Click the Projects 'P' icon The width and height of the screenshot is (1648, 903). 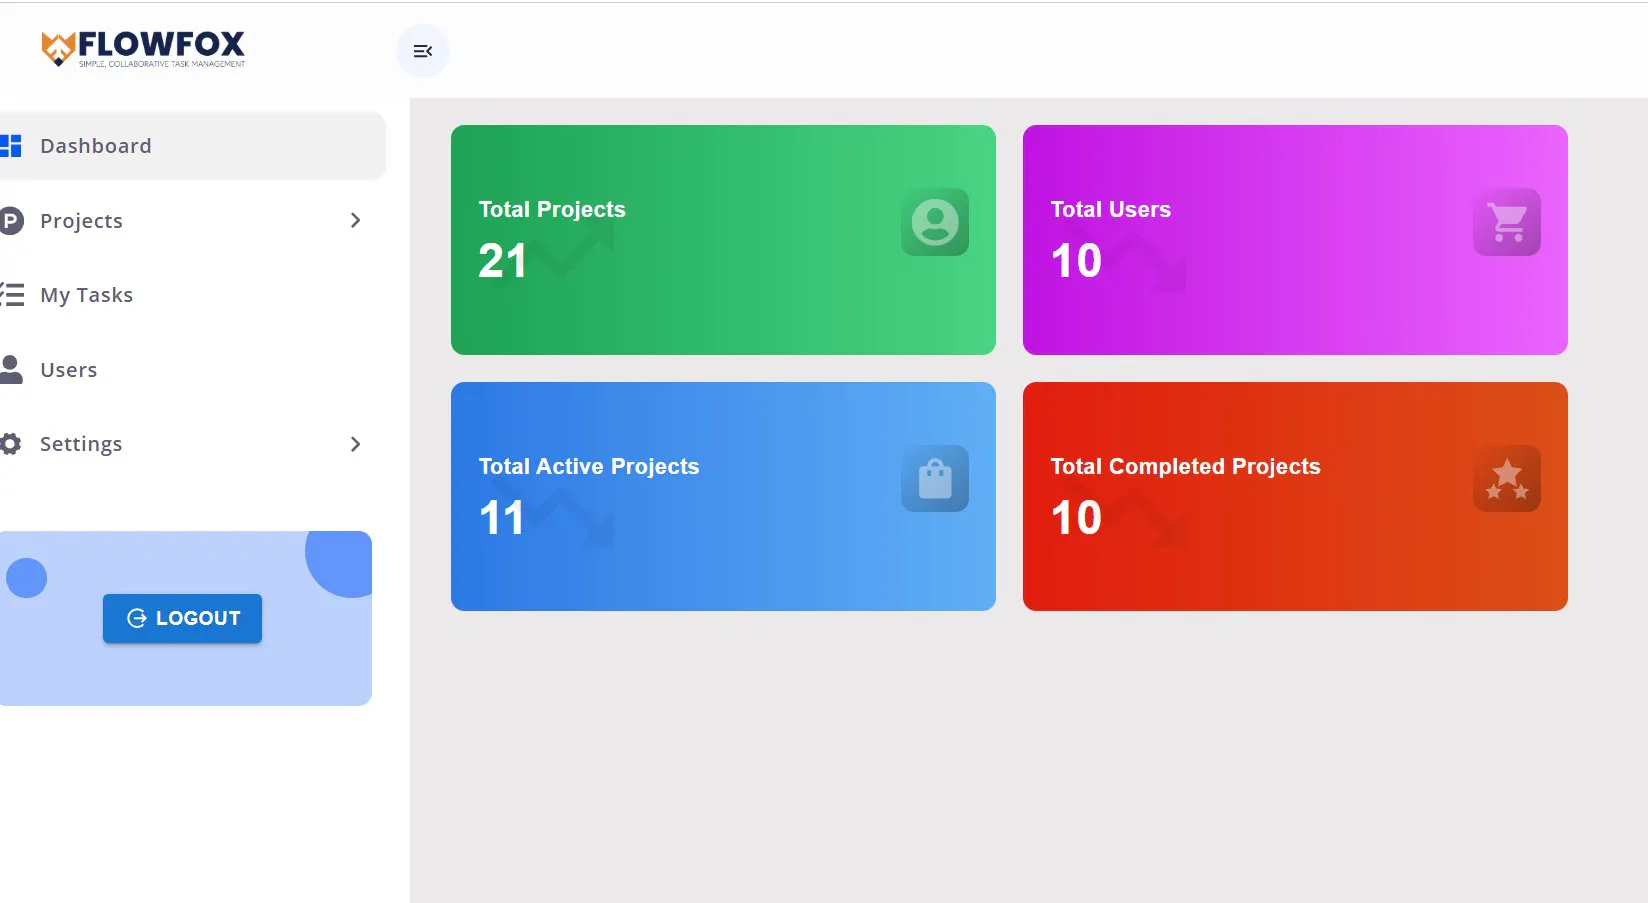(x=11, y=221)
